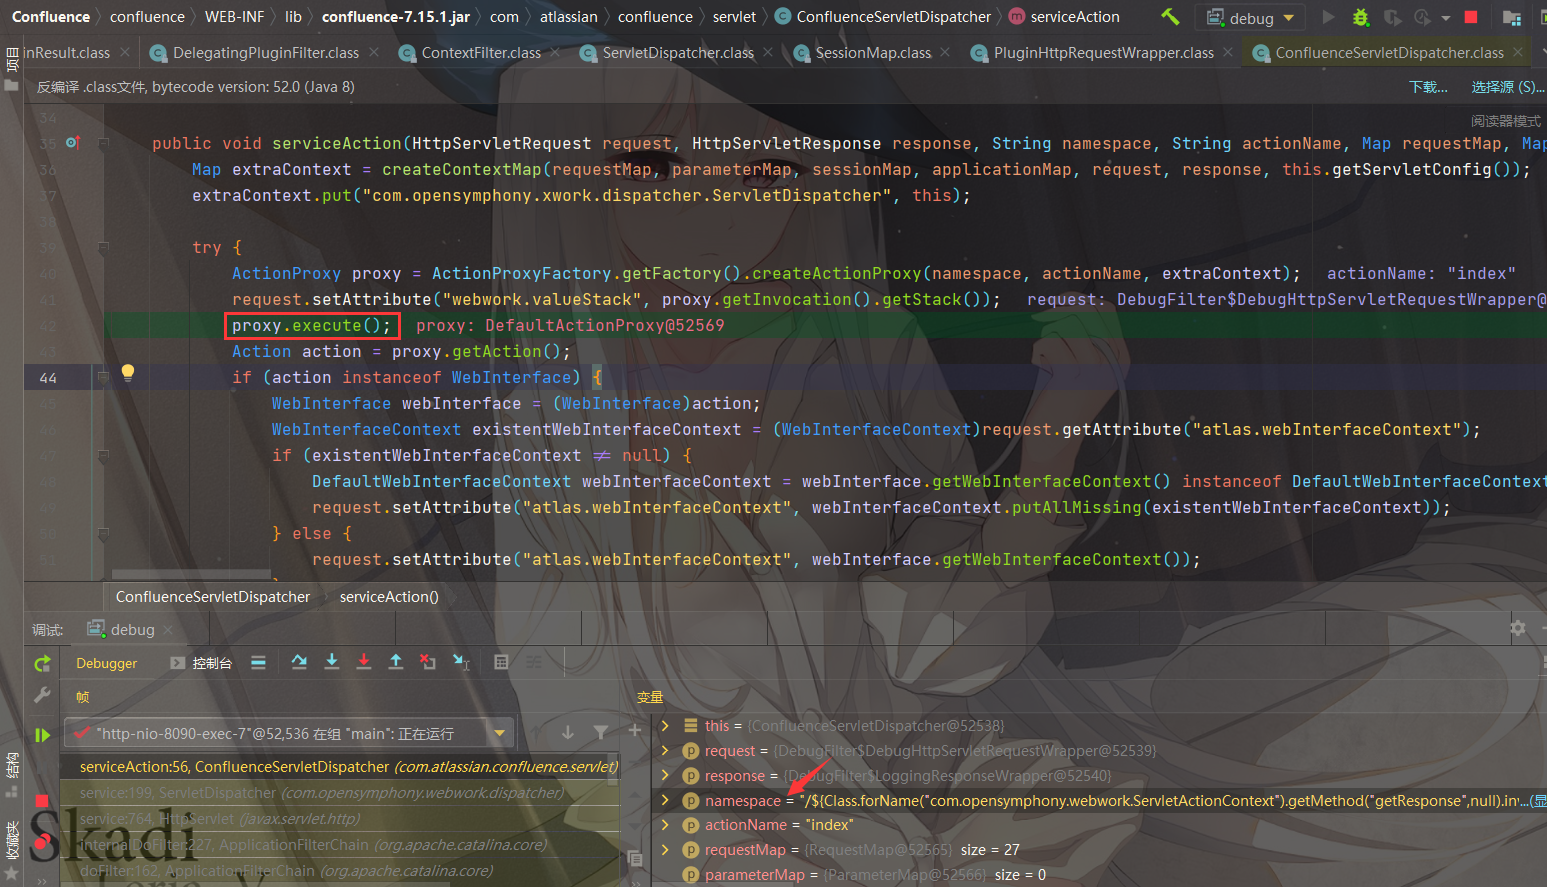Select frame doFilter:162, ApplicationFilterChain

pos(340,871)
